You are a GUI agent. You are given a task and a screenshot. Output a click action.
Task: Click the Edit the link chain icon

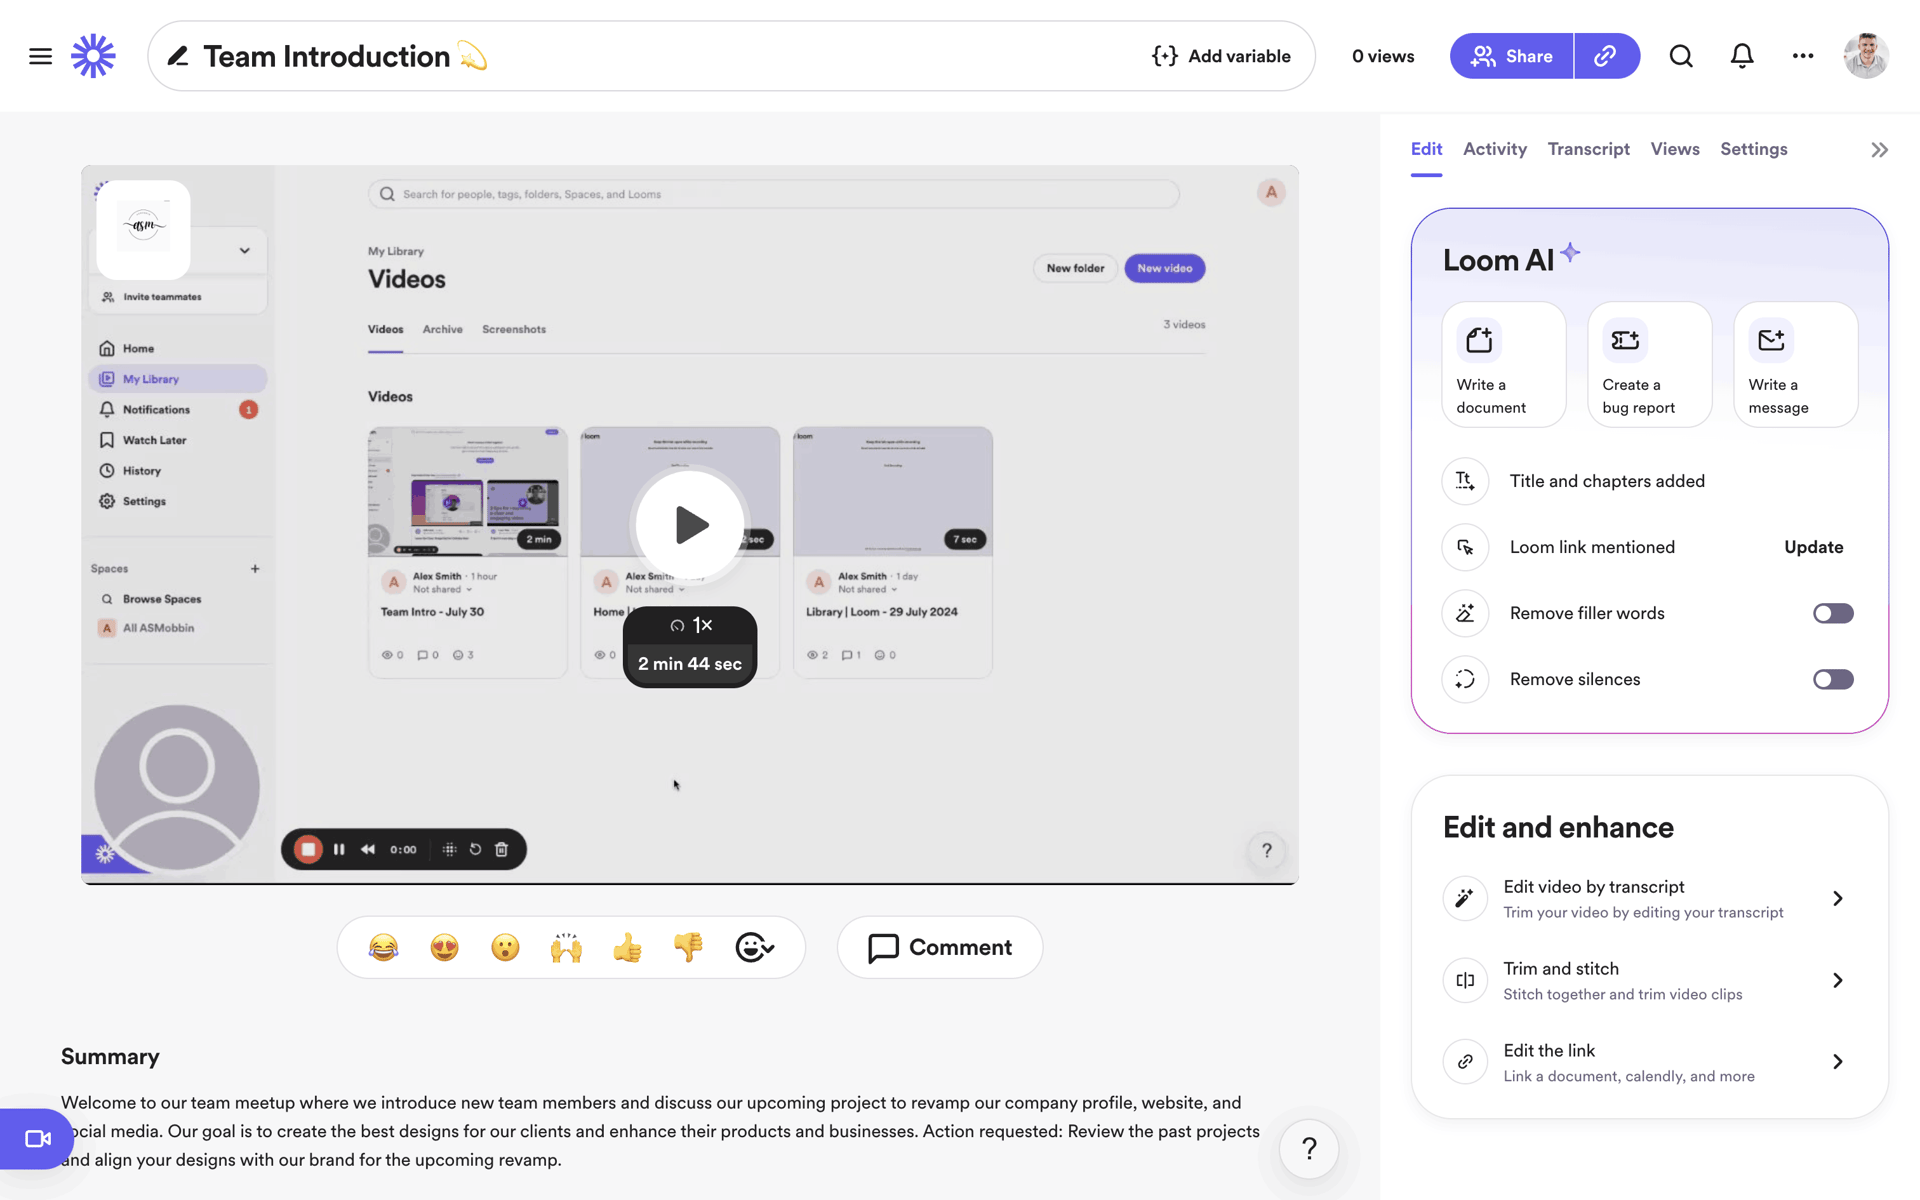click(x=1465, y=1062)
